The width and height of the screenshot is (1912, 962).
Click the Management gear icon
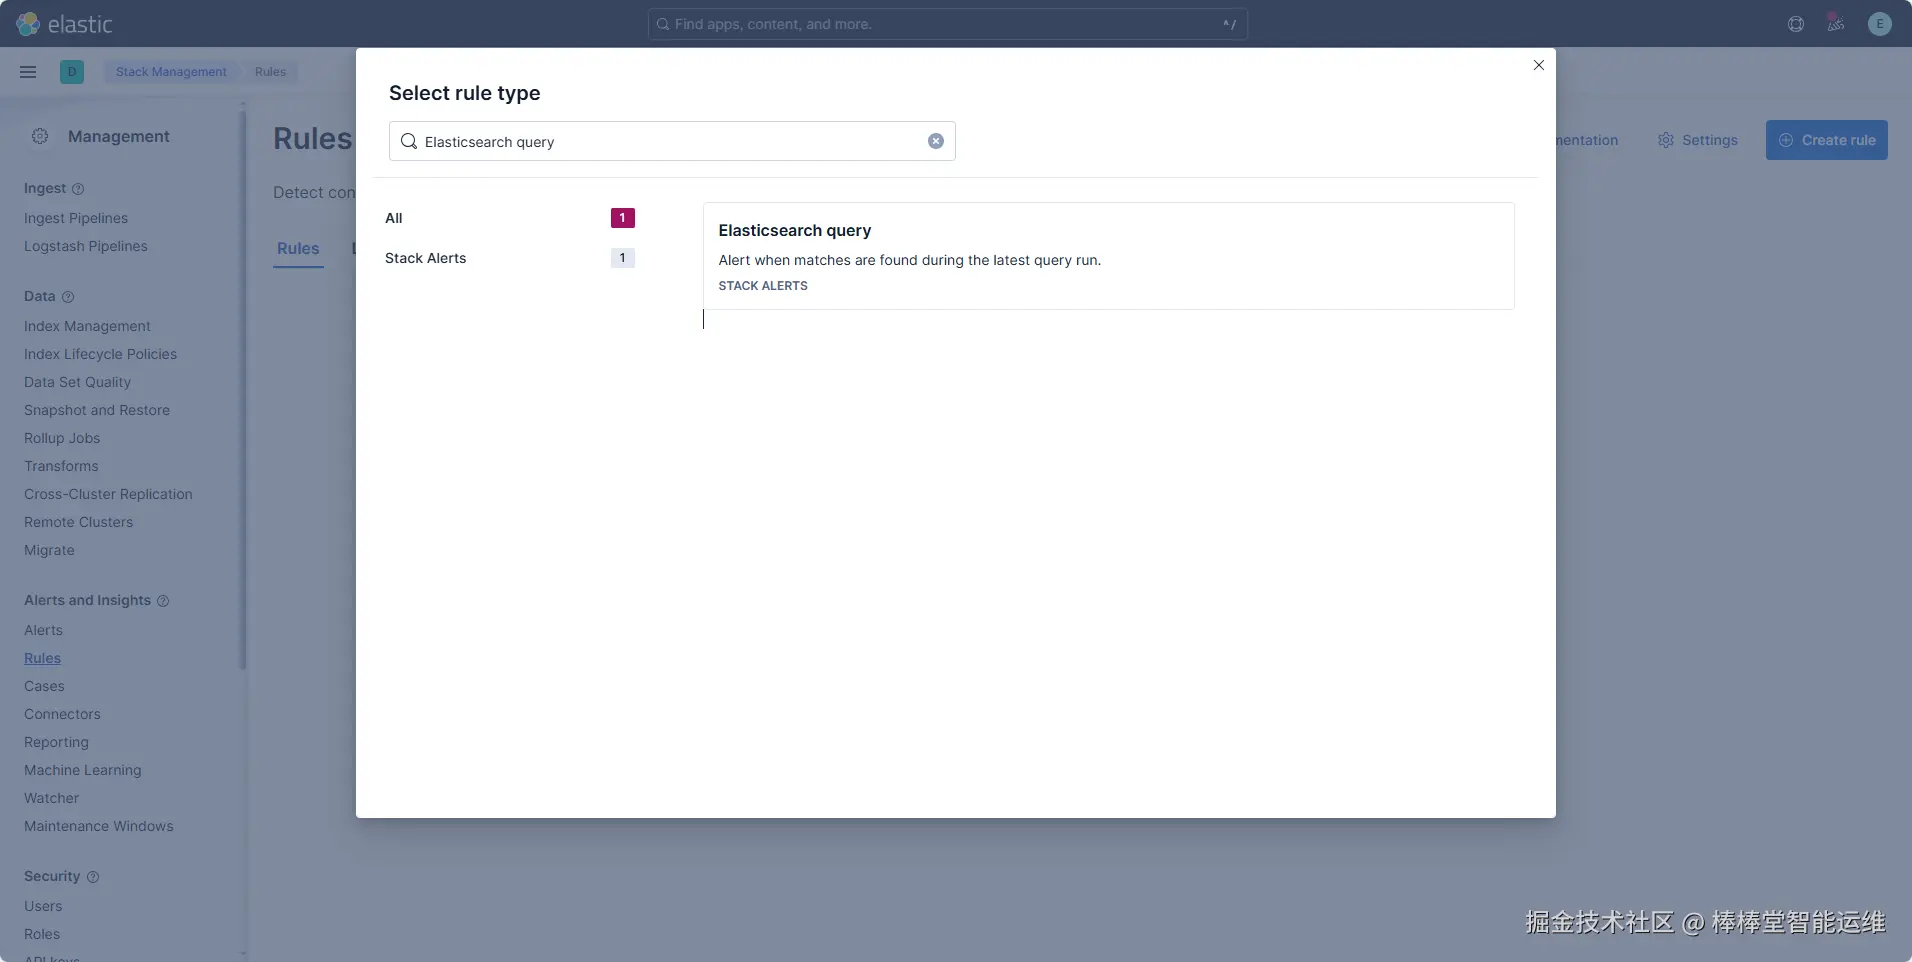point(40,136)
